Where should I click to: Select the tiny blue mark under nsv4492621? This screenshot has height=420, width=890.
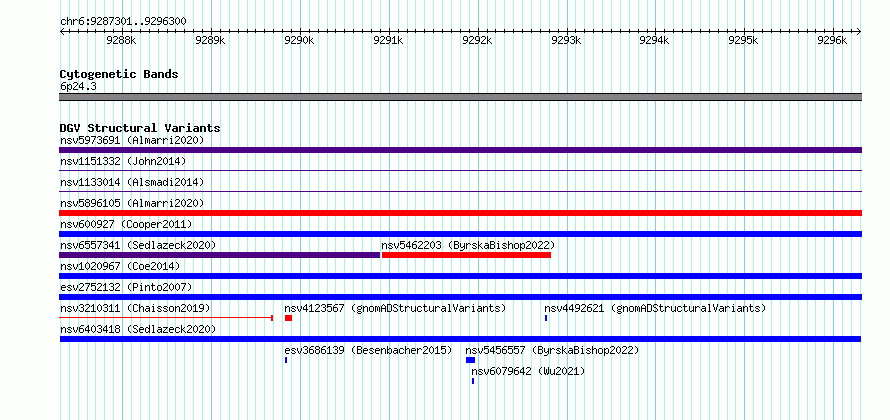click(546, 318)
